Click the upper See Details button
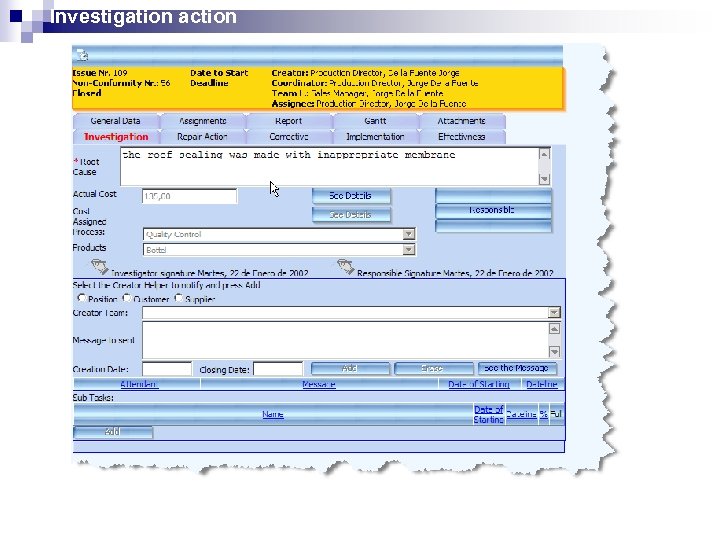The image size is (720, 540). point(351,196)
